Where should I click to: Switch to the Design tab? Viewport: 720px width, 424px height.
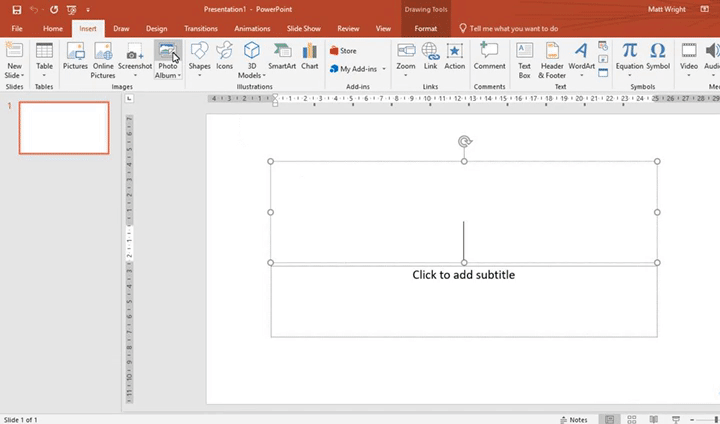(x=156, y=29)
